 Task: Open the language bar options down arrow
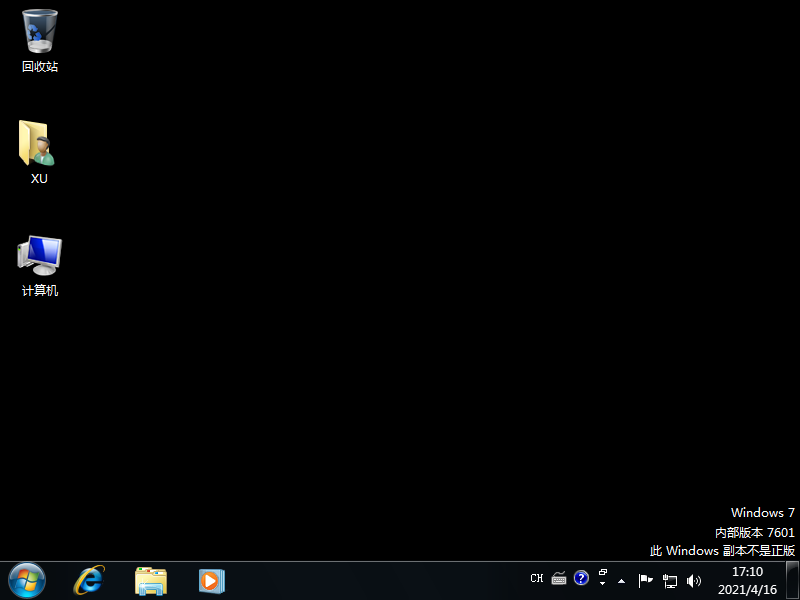(603, 584)
